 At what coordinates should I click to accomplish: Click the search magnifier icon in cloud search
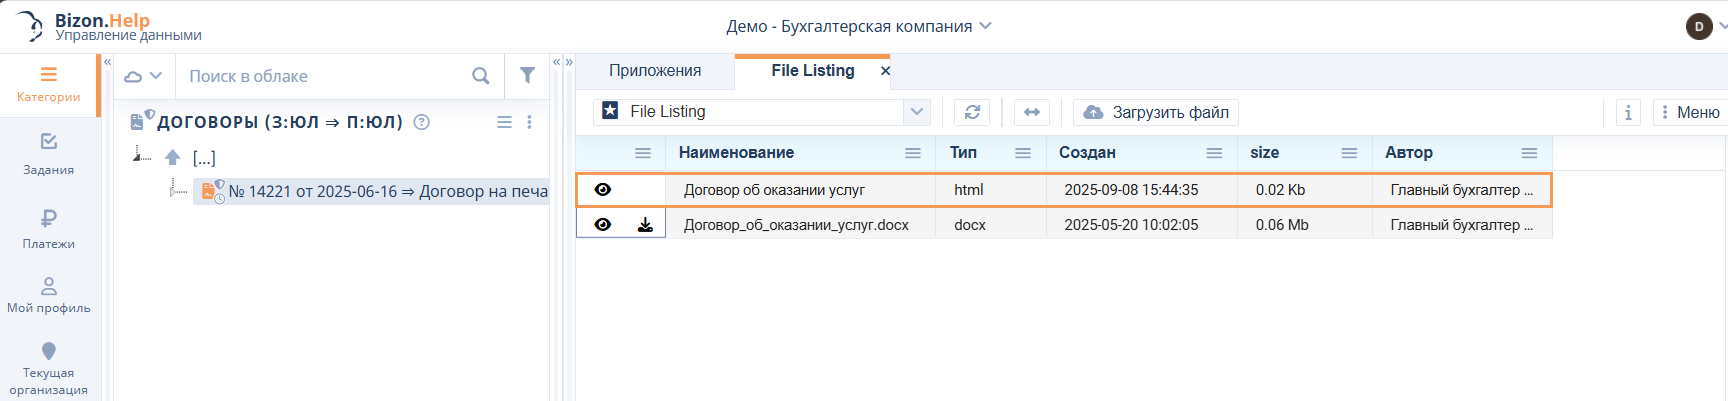point(480,76)
